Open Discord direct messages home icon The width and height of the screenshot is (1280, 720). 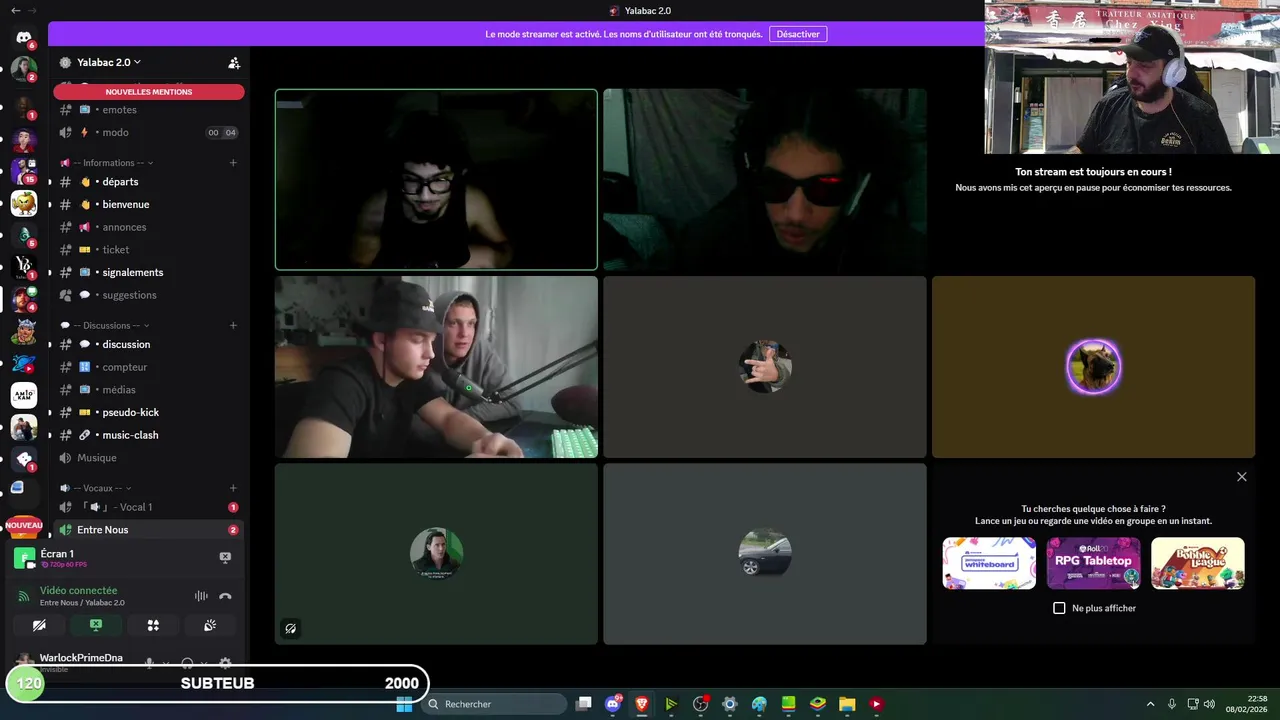point(24,38)
